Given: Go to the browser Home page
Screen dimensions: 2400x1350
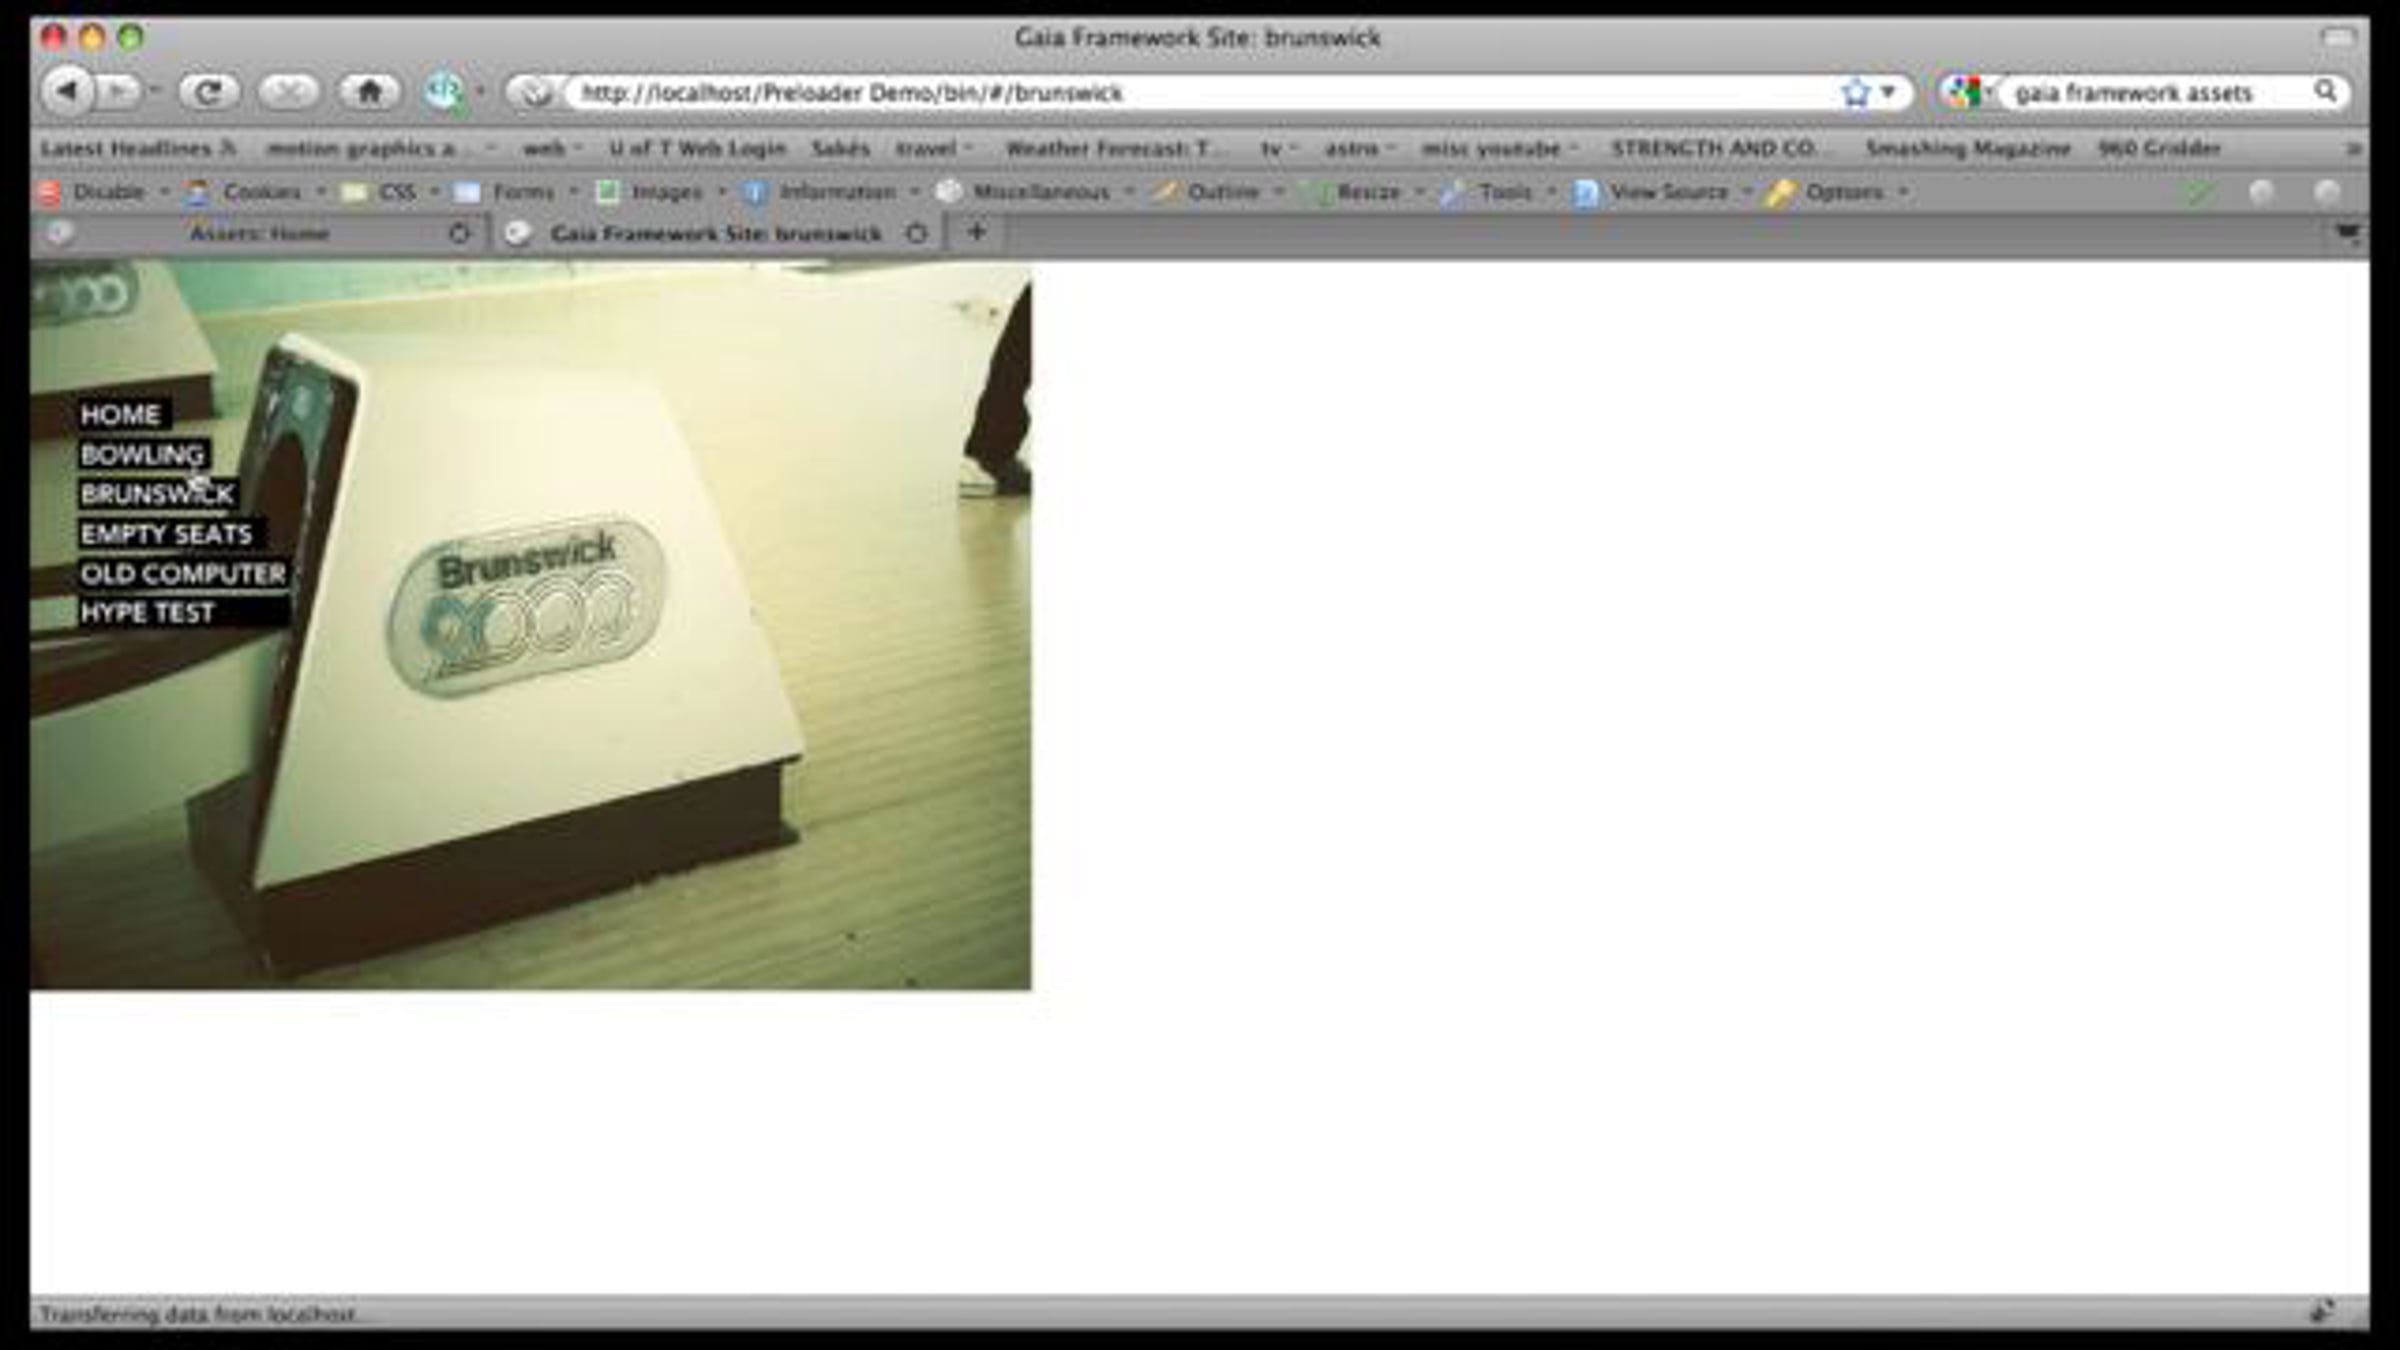Looking at the screenshot, I should (369, 92).
